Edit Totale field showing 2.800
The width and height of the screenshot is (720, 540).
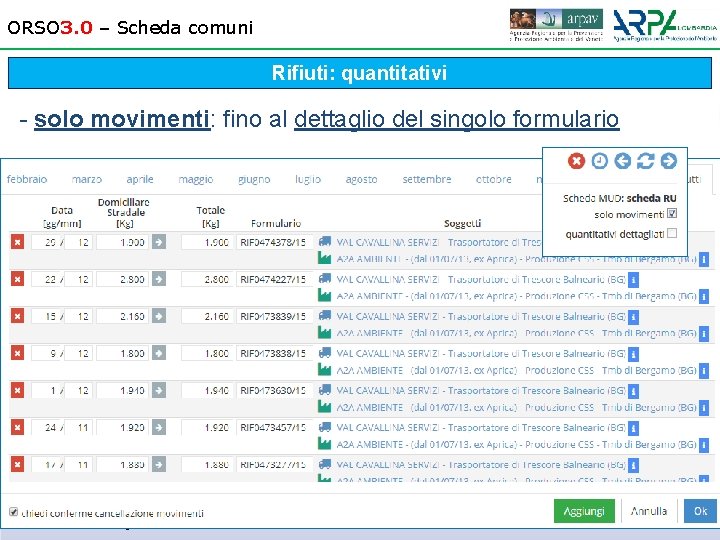[x=207, y=279]
